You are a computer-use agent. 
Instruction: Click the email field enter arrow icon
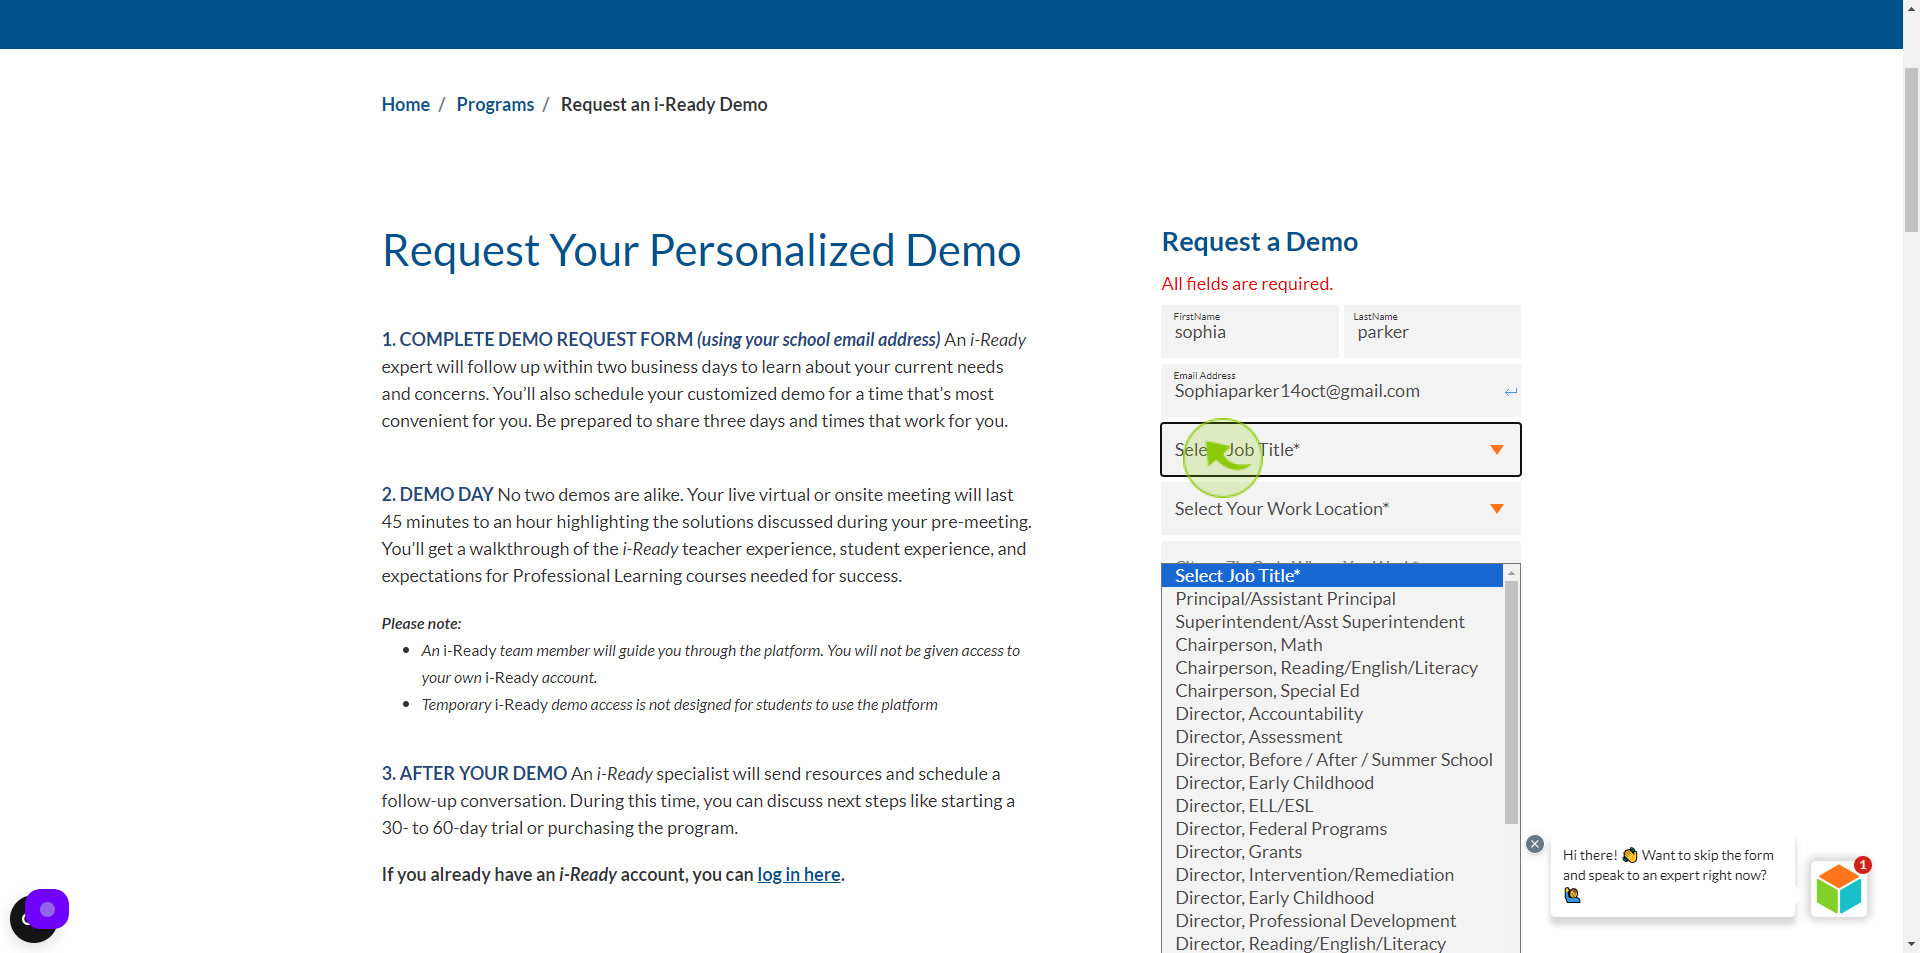point(1511,392)
